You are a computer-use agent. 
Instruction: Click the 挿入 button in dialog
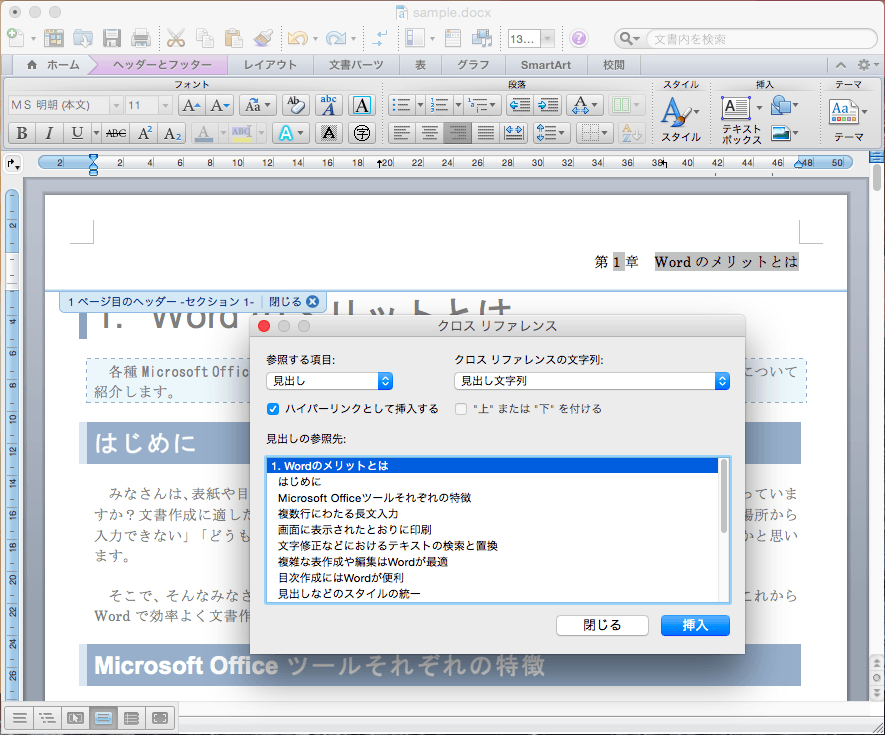click(695, 625)
